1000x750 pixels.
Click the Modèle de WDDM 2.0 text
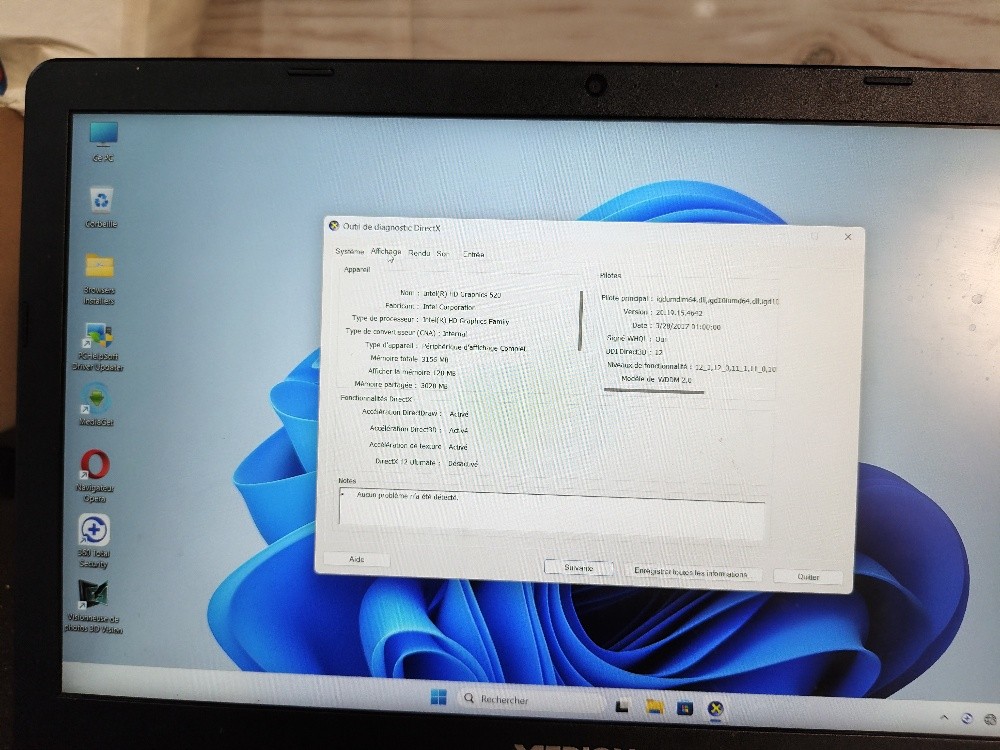point(656,379)
